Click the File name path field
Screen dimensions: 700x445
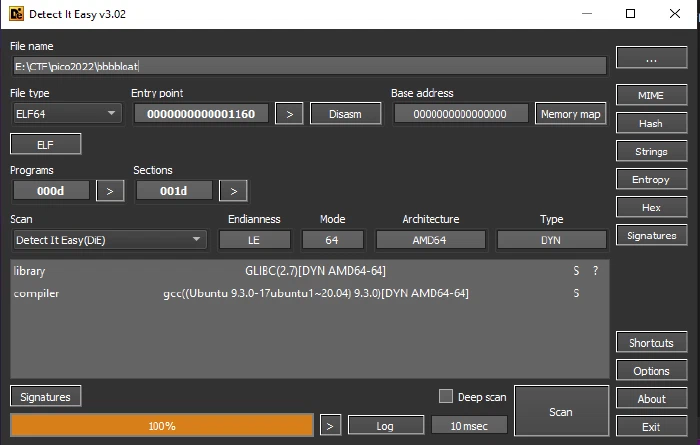tap(309, 66)
